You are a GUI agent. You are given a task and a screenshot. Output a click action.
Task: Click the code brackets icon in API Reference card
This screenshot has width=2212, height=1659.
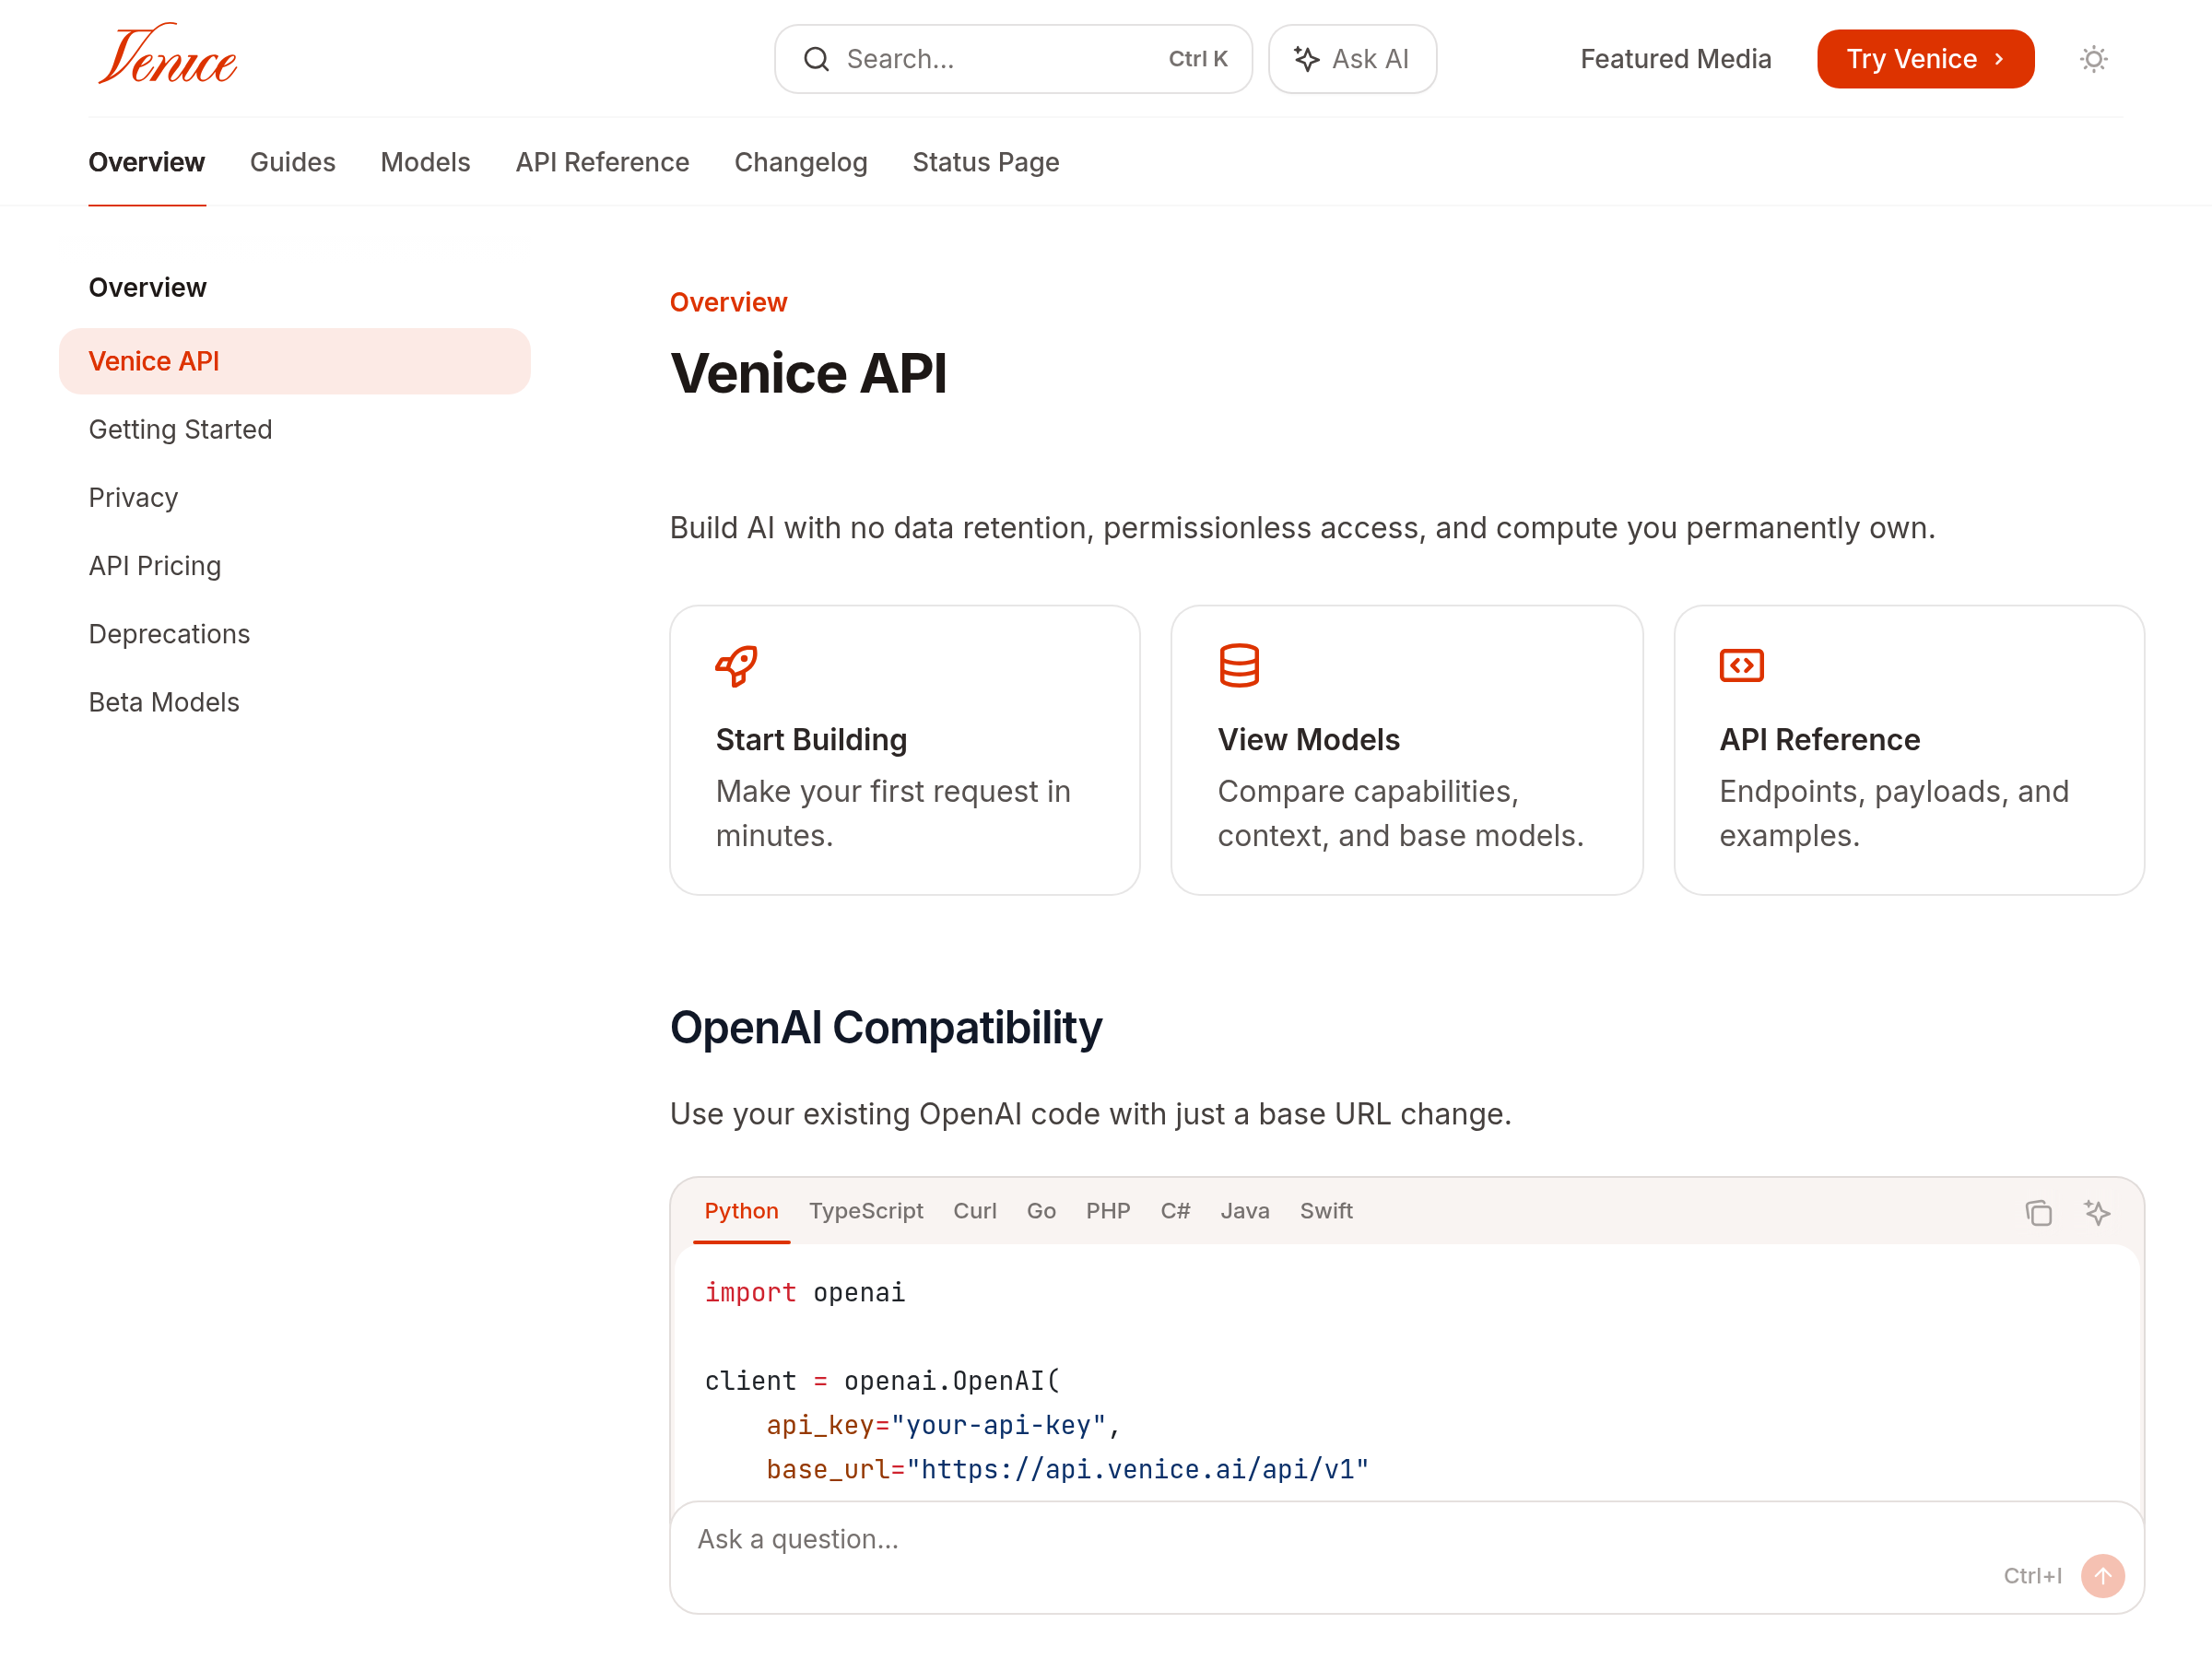click(1741, 665)
